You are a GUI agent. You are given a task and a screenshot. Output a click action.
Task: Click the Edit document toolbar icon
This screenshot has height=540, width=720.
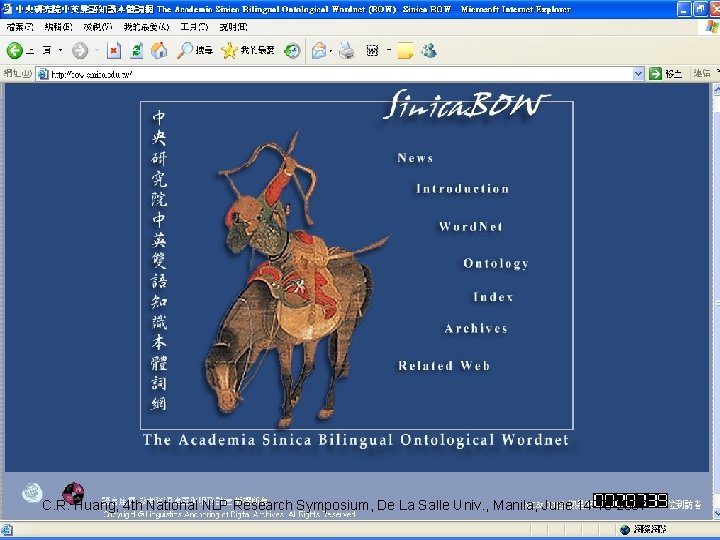372,50
